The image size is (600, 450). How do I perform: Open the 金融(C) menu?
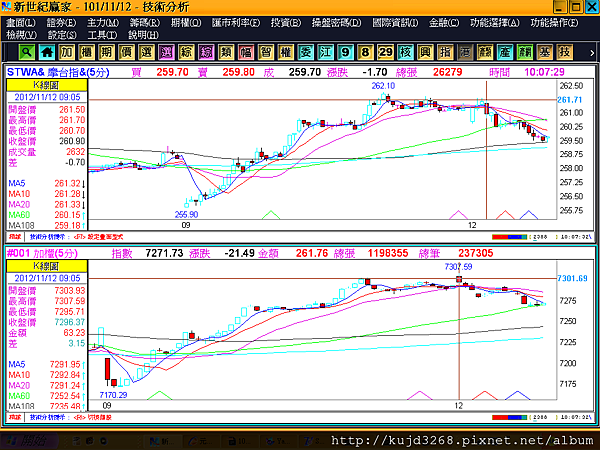click(444, 23)
